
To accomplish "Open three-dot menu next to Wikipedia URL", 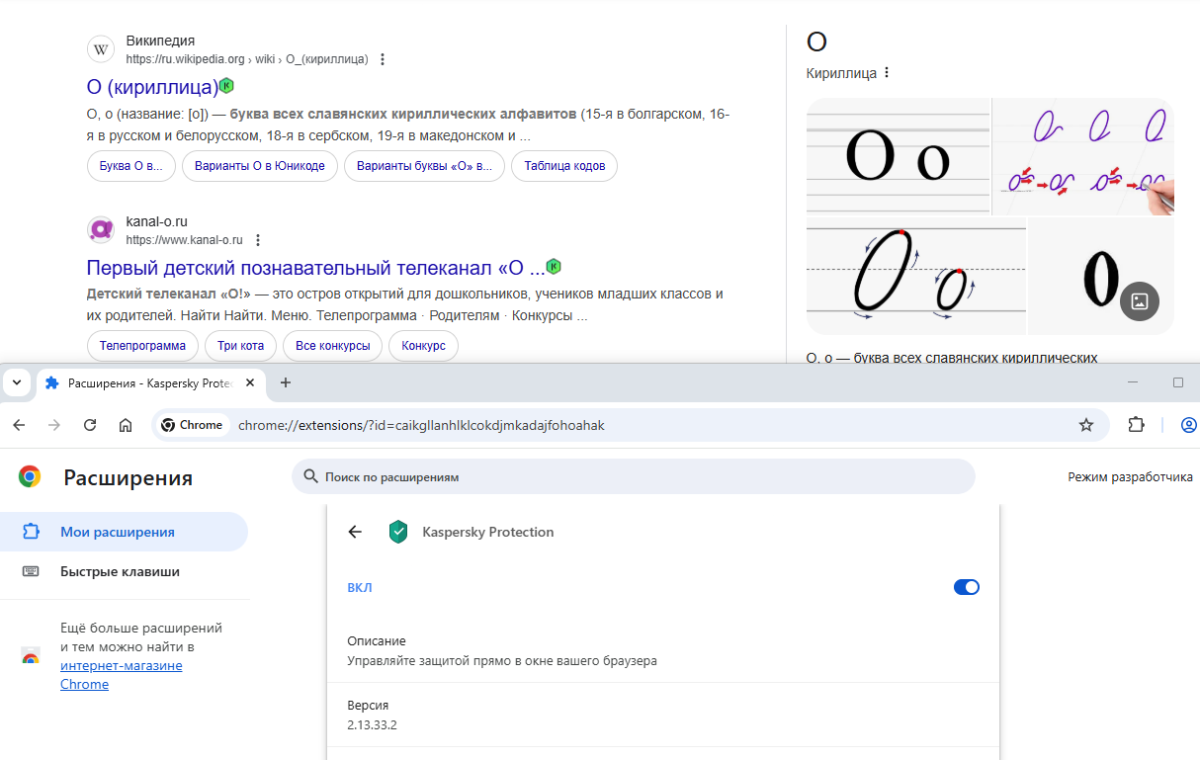I will (382, 59).
